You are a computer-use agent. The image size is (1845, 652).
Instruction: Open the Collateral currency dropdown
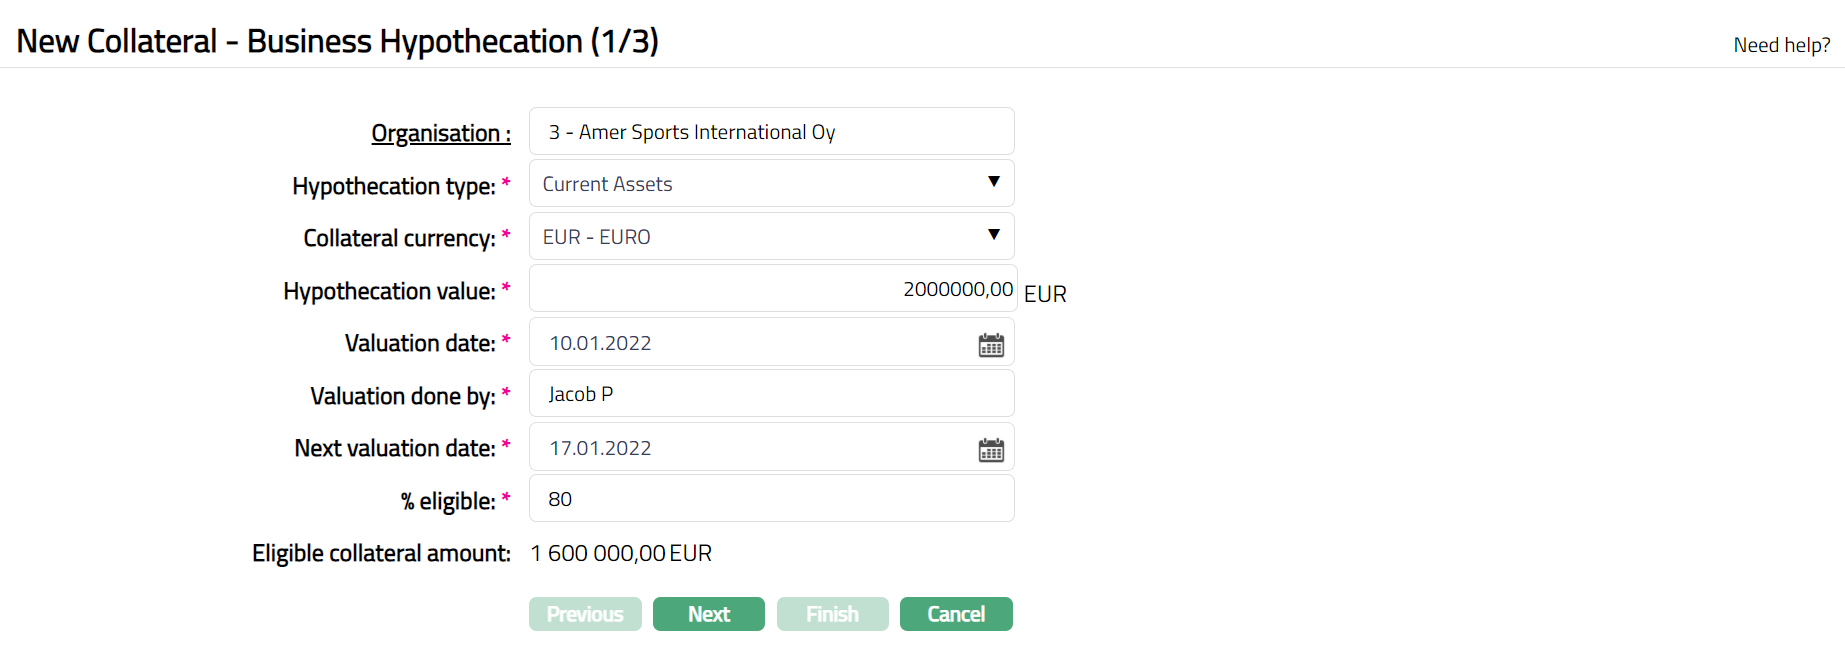771,237
